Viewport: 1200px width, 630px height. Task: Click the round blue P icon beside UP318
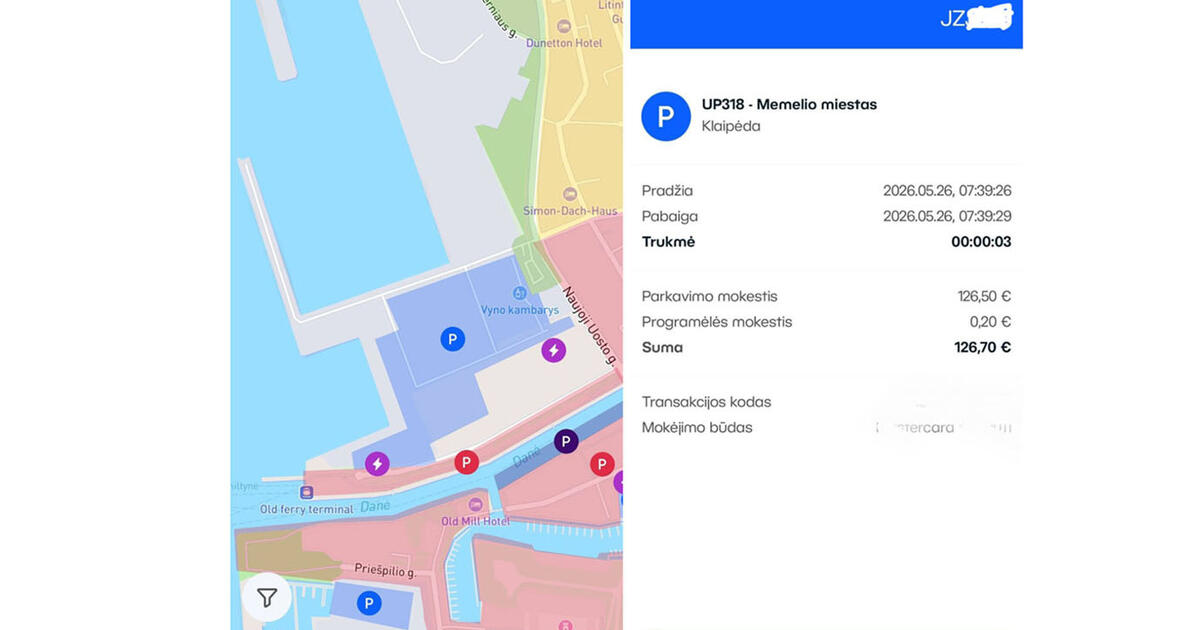point(666,116)
